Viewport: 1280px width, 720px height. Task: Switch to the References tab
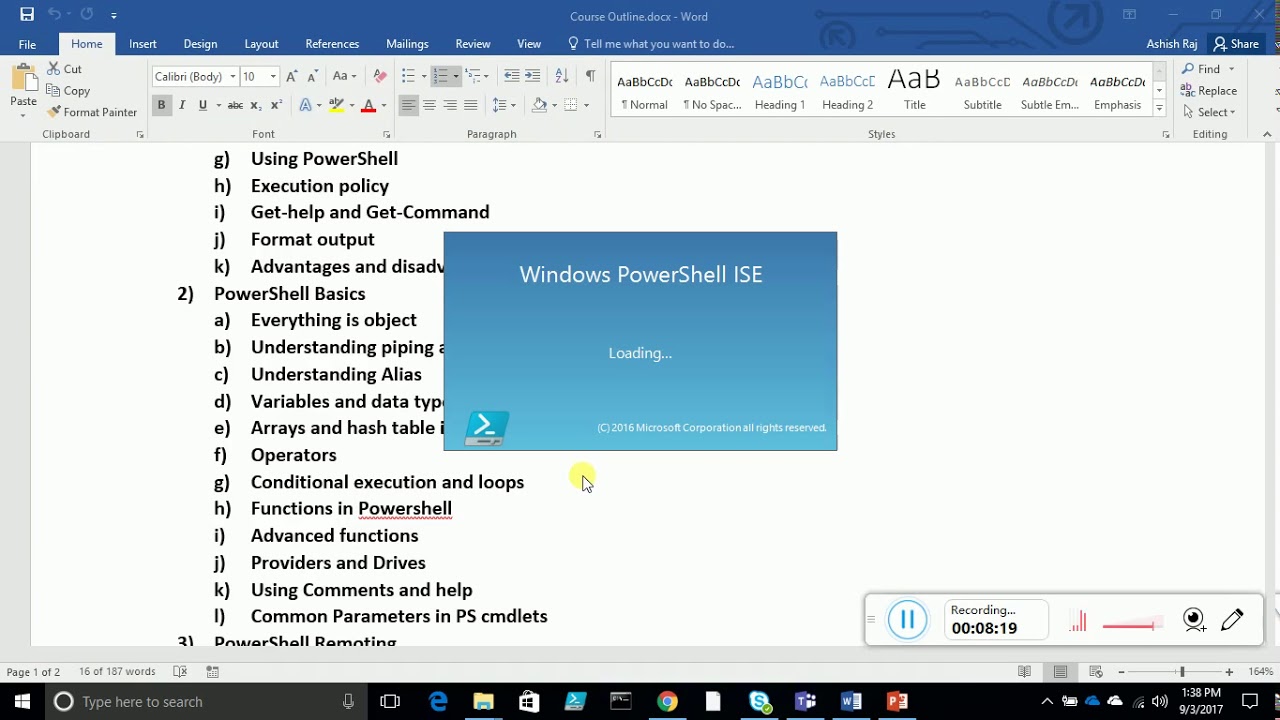[332, 44]
